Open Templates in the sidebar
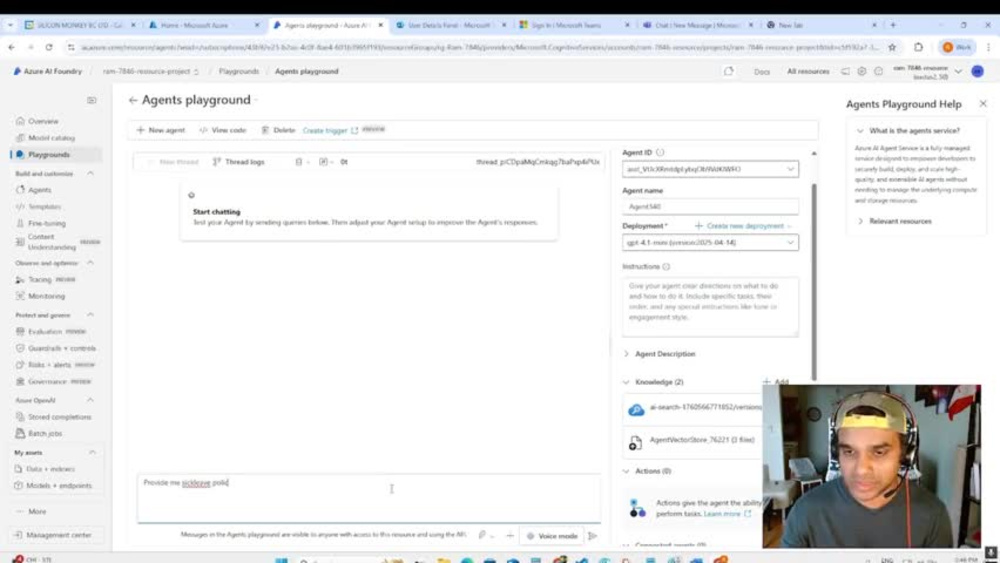This screenshot has width=1000, height=563. (44, 207)
